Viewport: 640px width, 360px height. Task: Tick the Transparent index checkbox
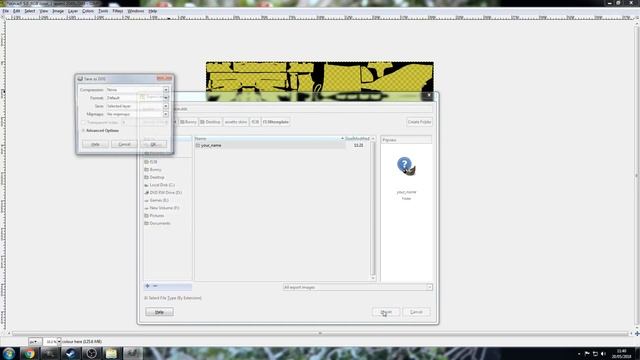click(x=84, y=122)
